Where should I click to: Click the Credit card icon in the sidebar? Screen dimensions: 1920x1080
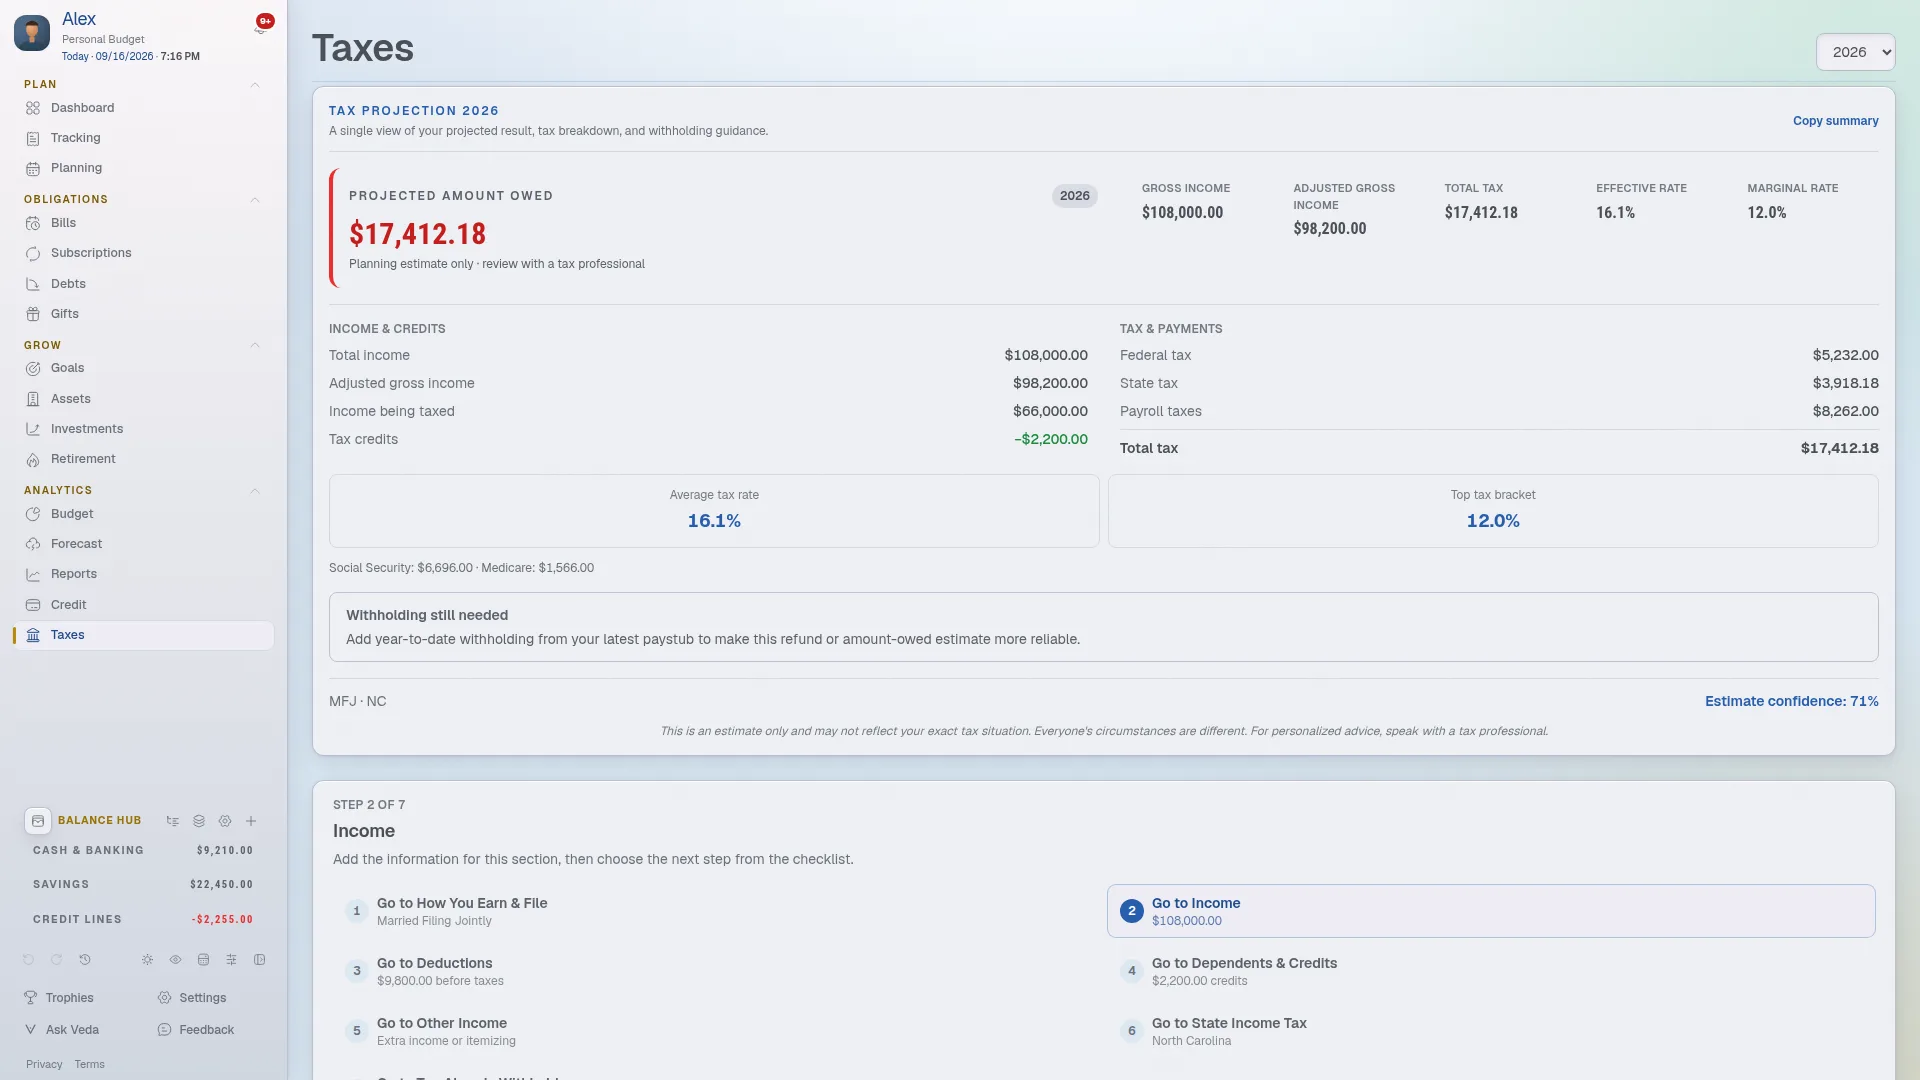[33, 605]
